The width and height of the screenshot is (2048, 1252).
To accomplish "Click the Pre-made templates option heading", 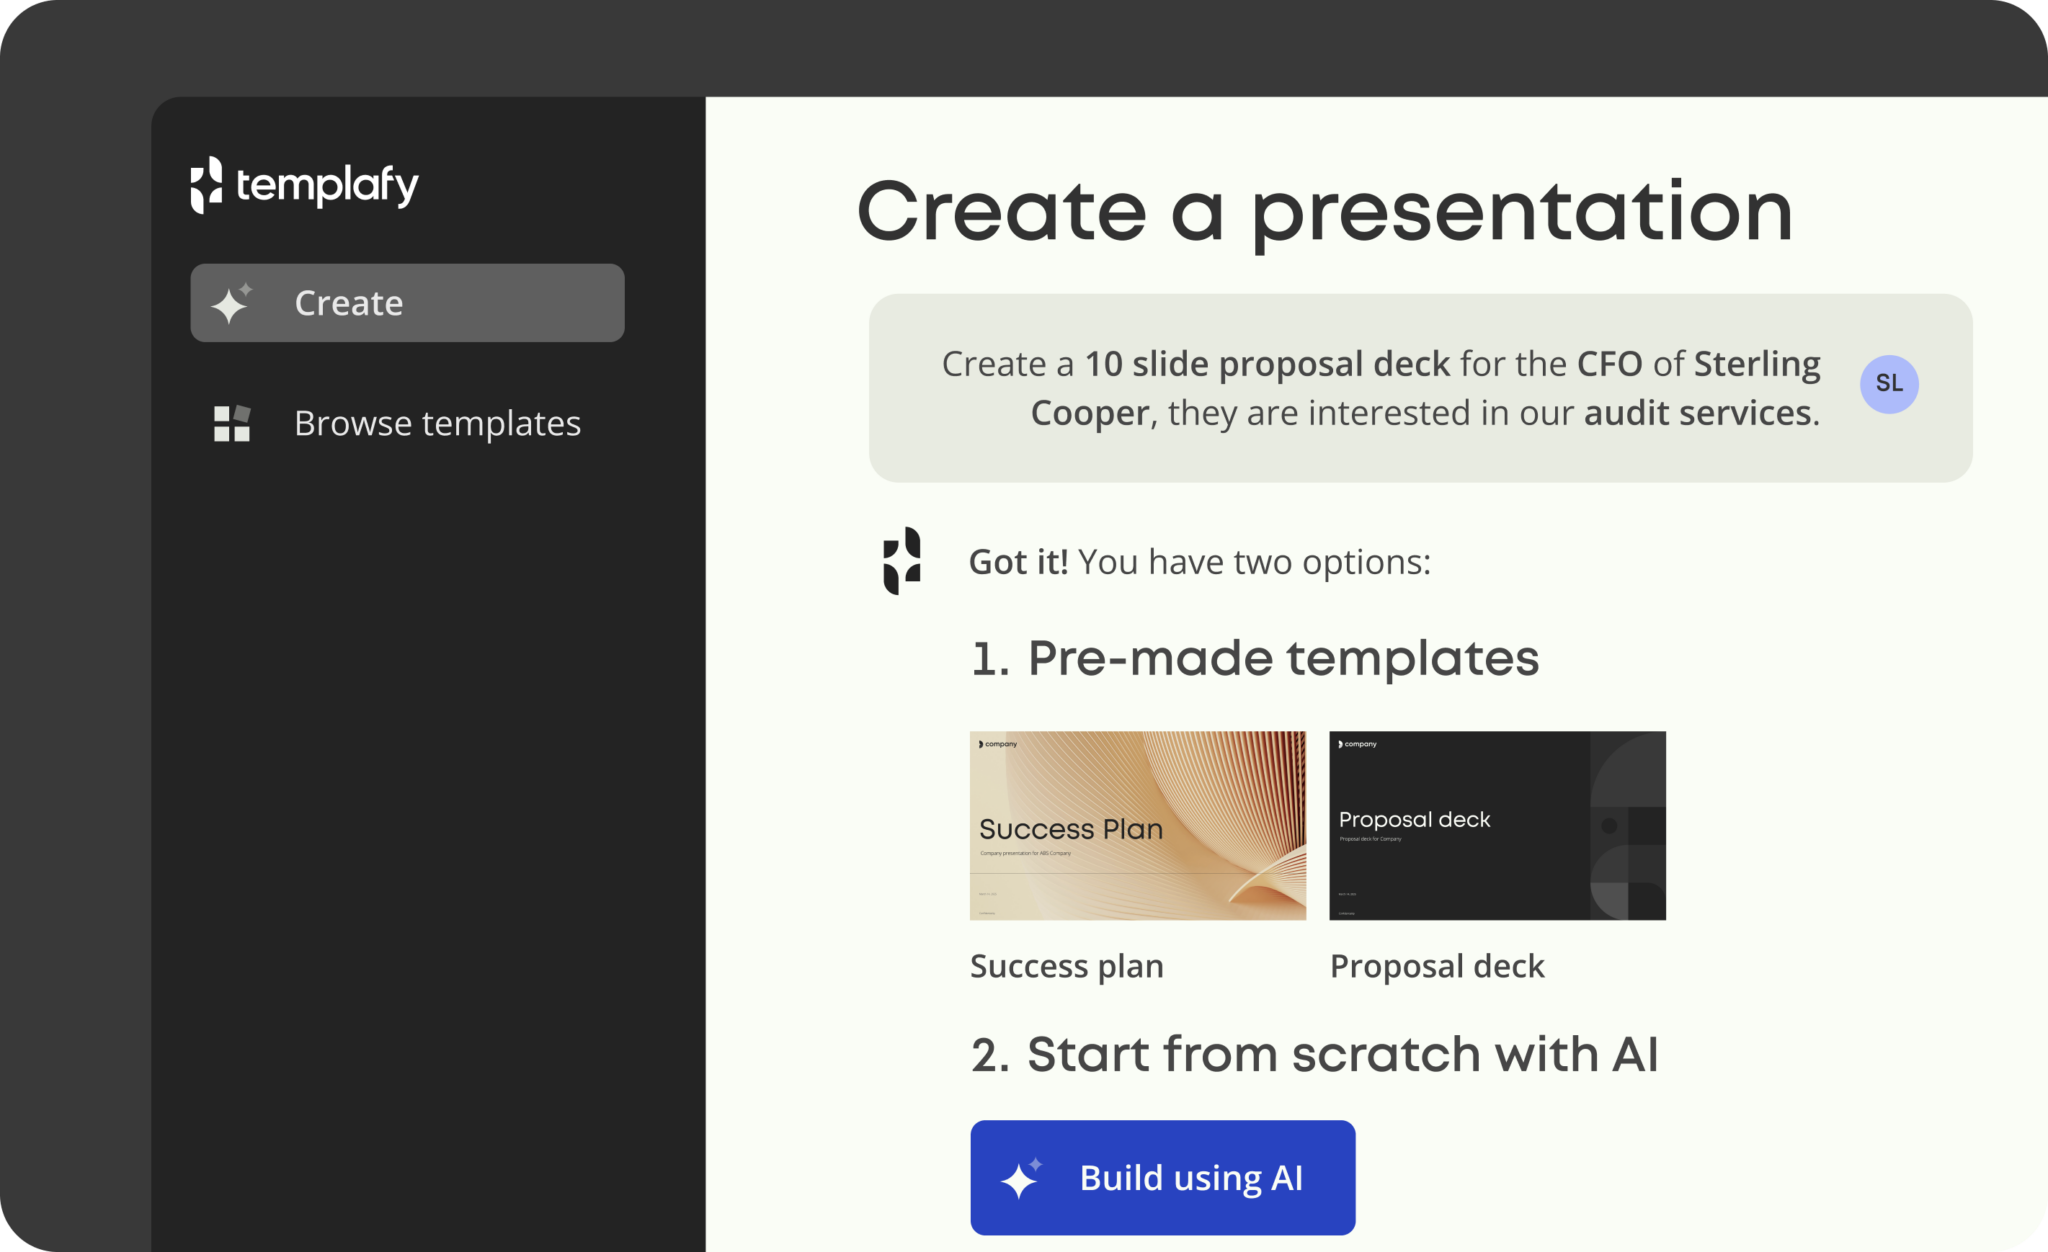I will (x=1254, y=657).
